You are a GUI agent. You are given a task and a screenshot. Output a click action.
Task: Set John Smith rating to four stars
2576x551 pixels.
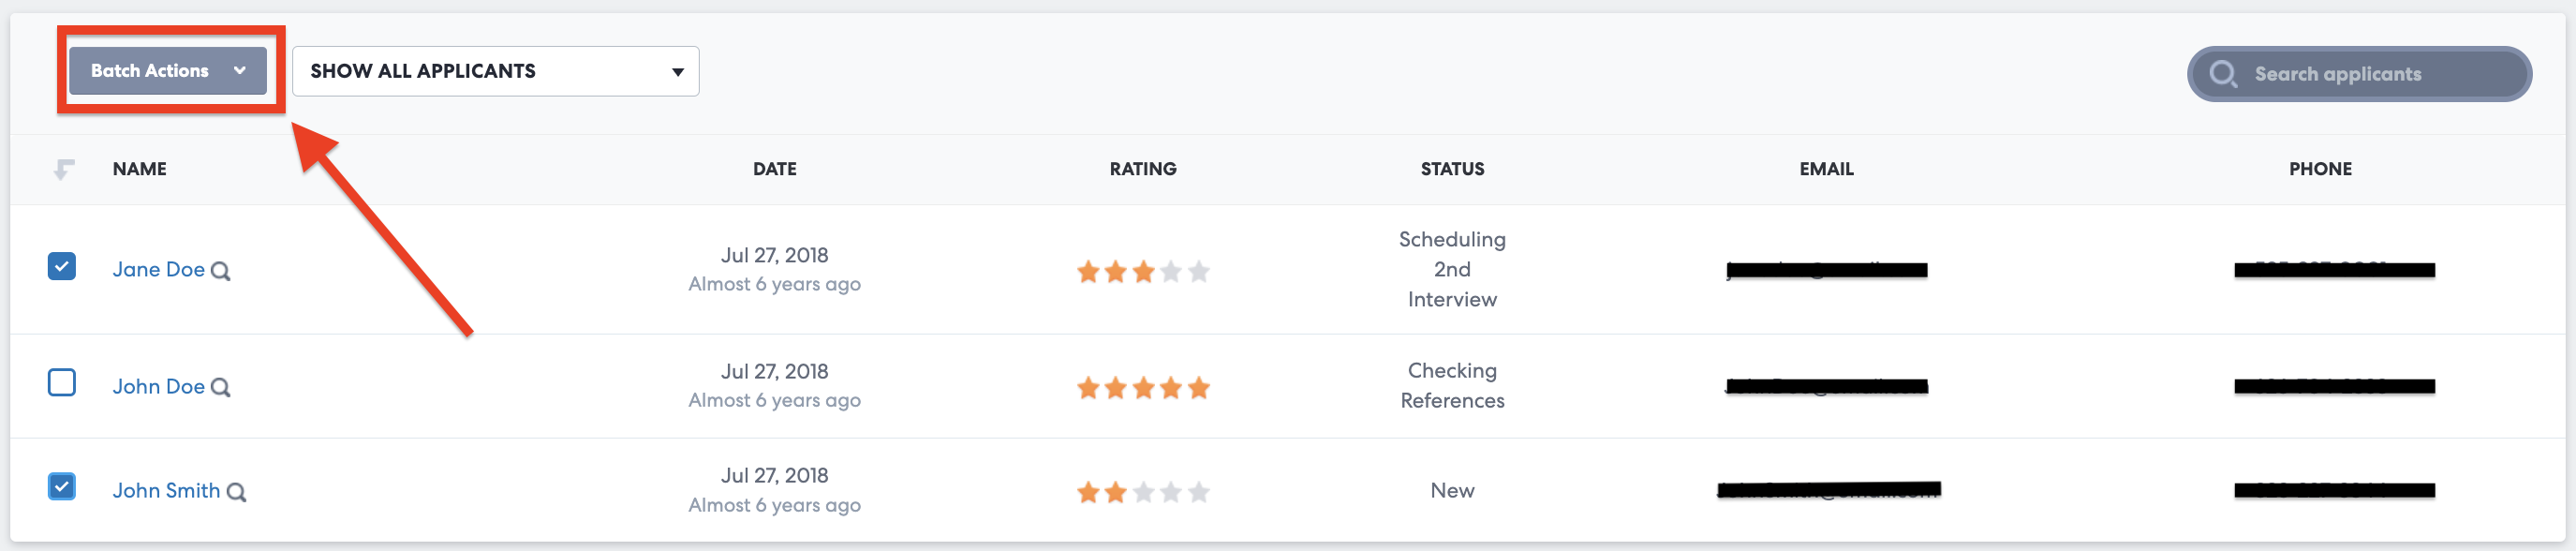[1171, 492]
